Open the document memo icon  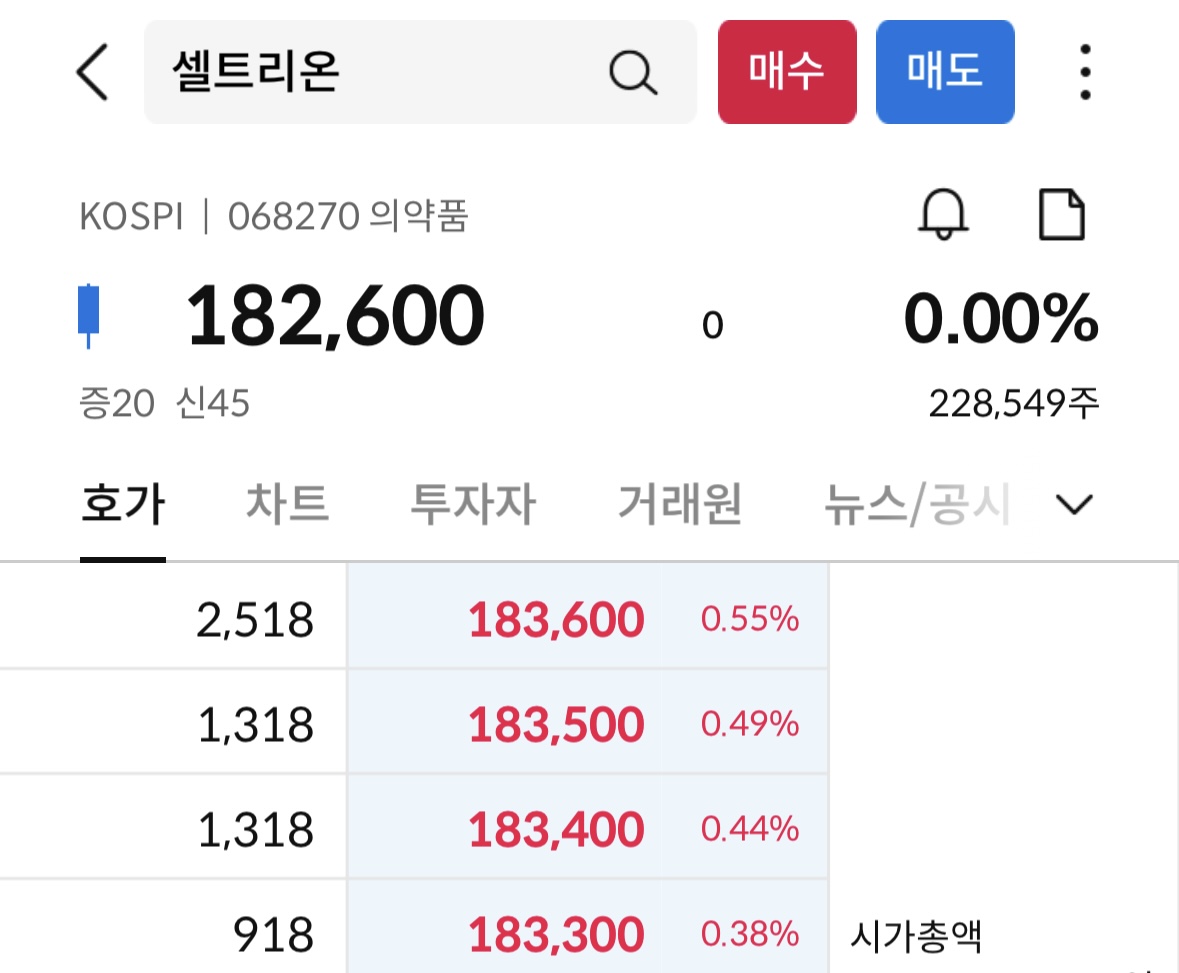pyautogui.click(x=1061, y=214)
